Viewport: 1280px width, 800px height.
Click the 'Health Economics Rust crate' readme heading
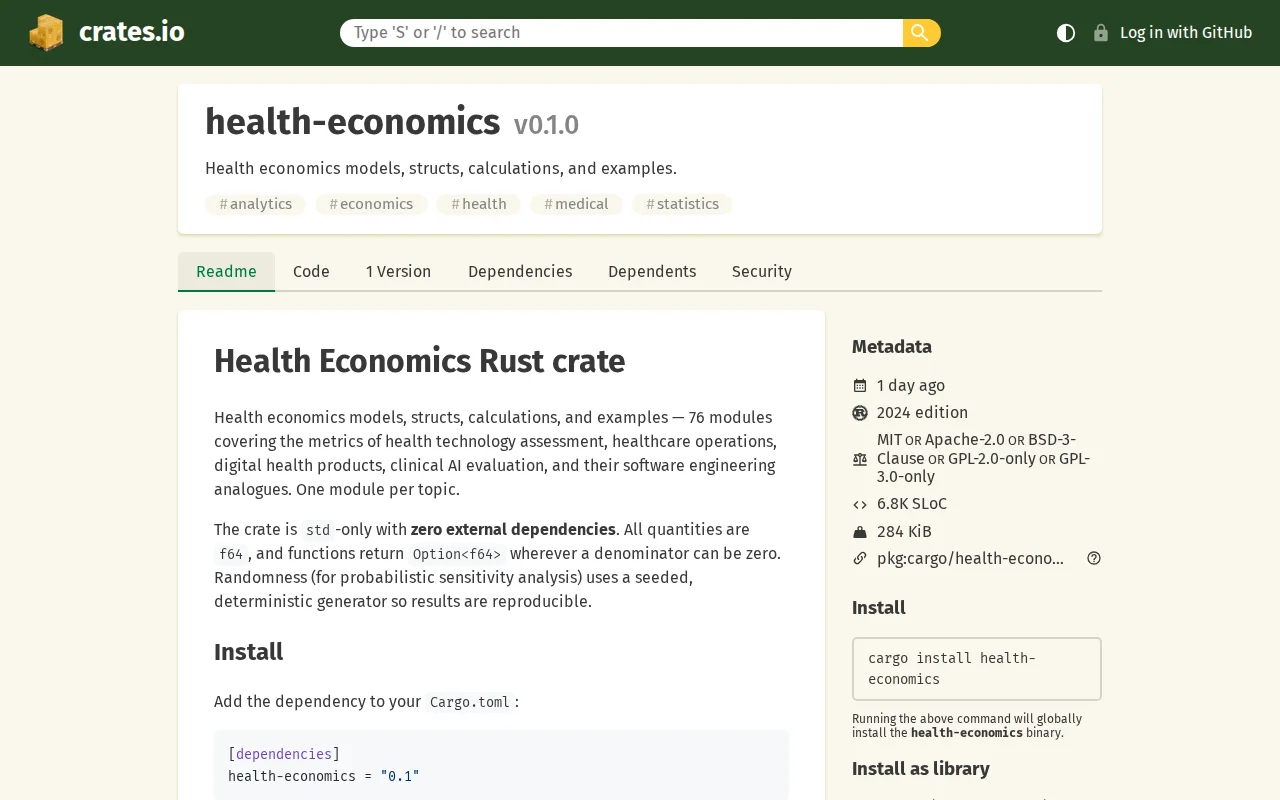pyautogui.click(x=419, y=362)
